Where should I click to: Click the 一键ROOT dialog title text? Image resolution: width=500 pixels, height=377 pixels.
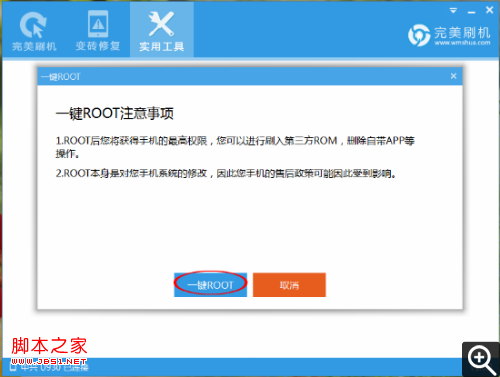(60, 77)
